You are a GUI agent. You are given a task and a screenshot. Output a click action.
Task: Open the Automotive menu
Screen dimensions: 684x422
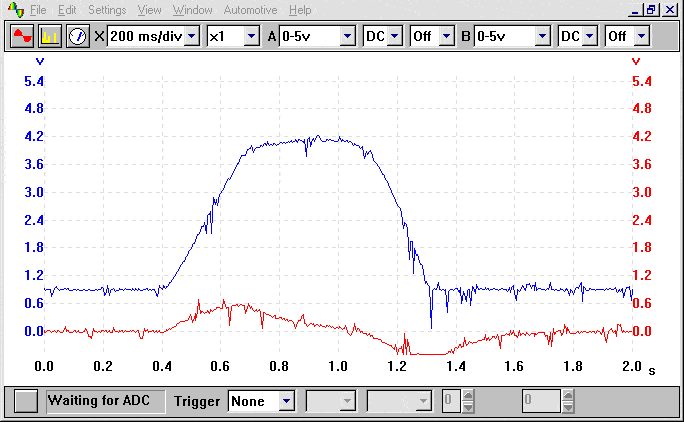[x=250, y=10]
